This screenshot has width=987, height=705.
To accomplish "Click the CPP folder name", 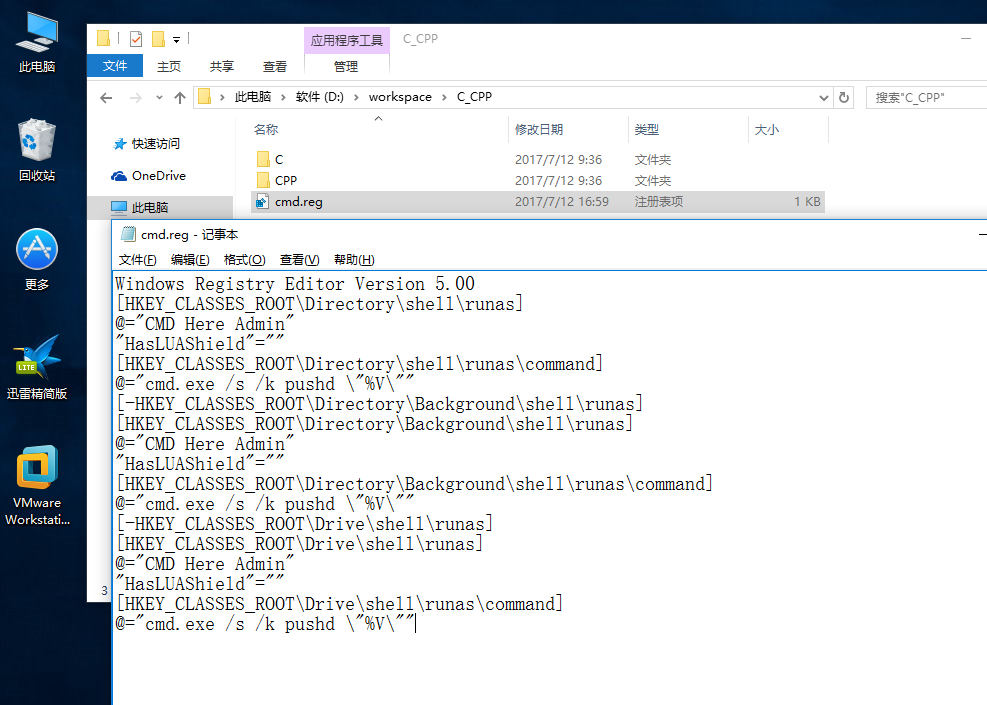I will click(x=286, y=181).
